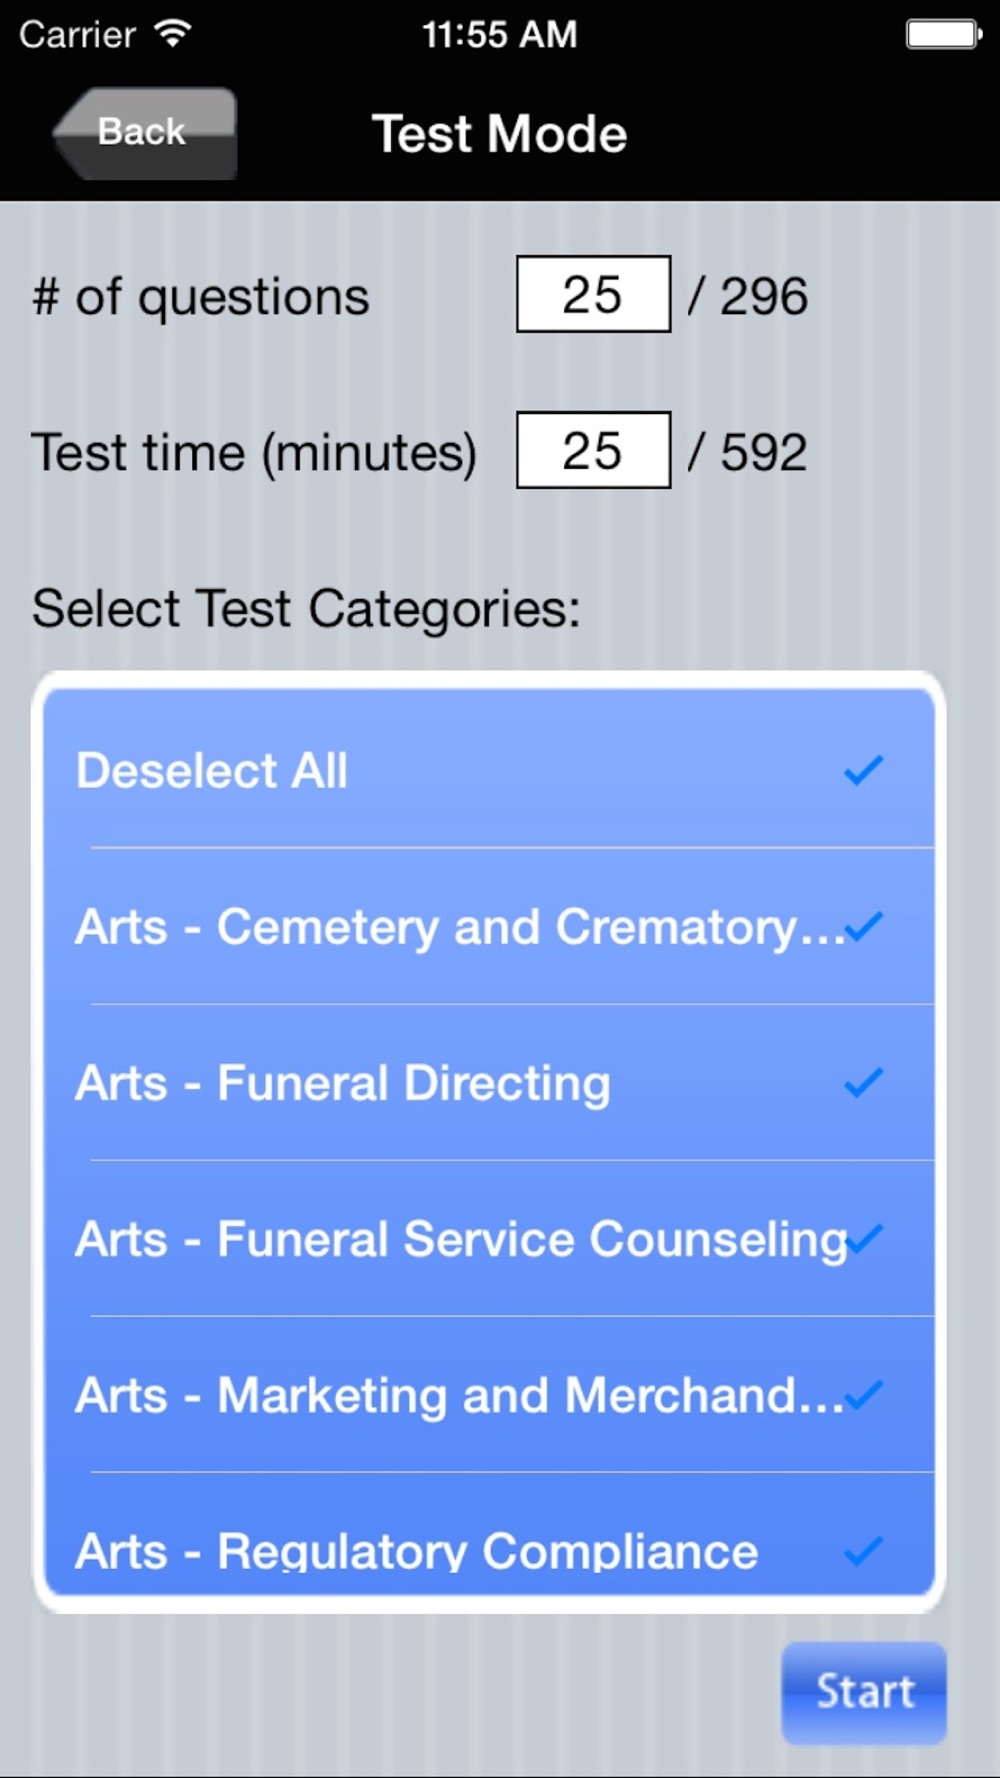Viewport: 1000px width, 1778px height.
Task: Uncheck Arts - Funeral Directing checkmark
Action: click(863, 1083)
